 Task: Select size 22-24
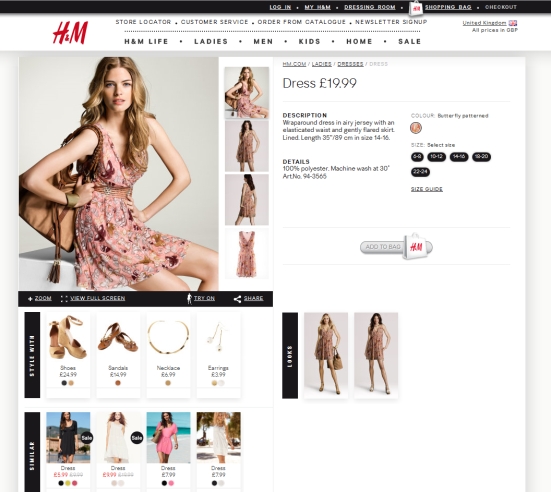pyautogui.click(x=420, y=172)
